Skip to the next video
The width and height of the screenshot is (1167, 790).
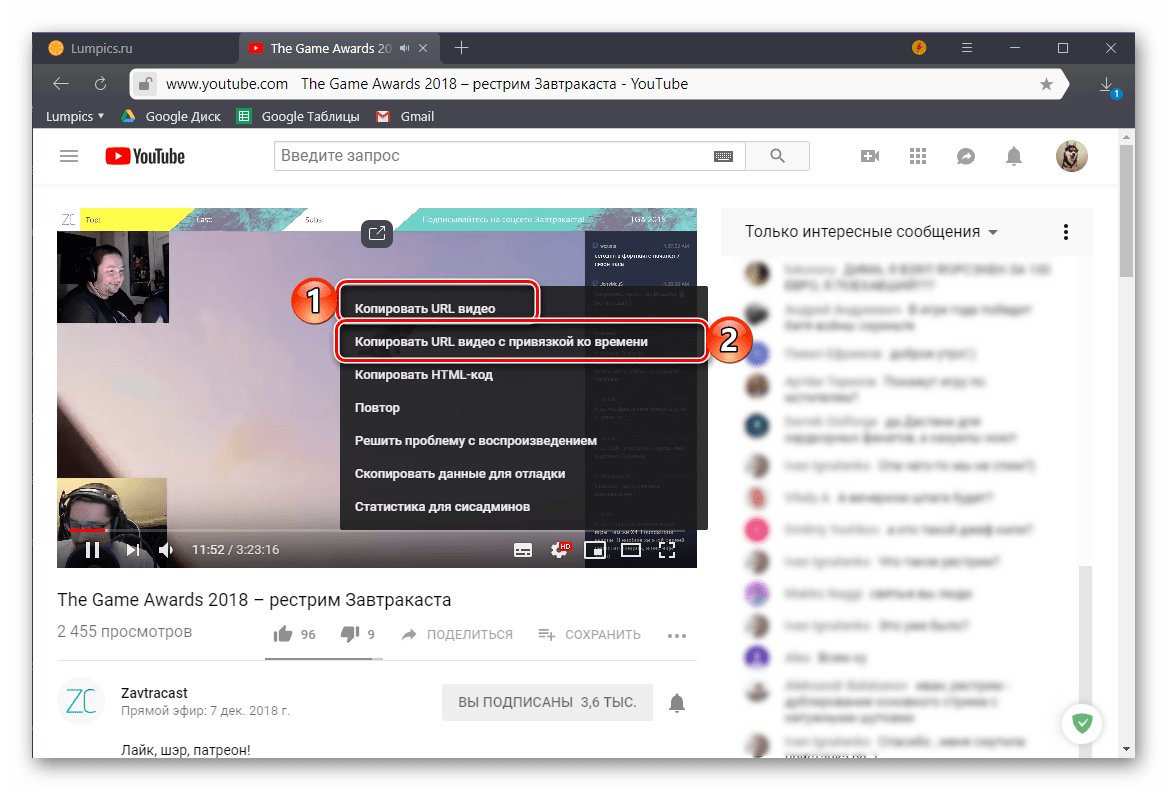tap(132, 550)
